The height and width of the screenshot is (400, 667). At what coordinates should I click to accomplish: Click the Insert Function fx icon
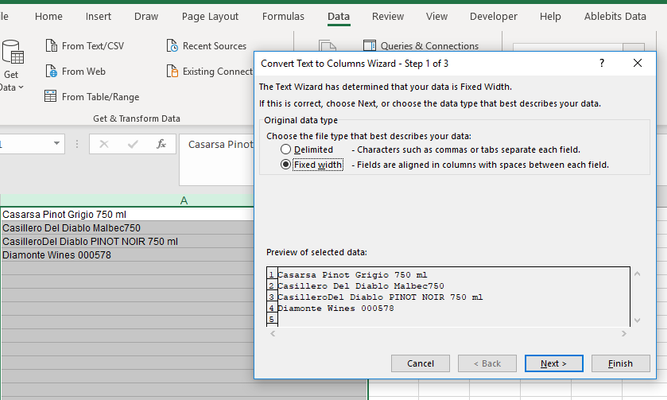[161, 144]
